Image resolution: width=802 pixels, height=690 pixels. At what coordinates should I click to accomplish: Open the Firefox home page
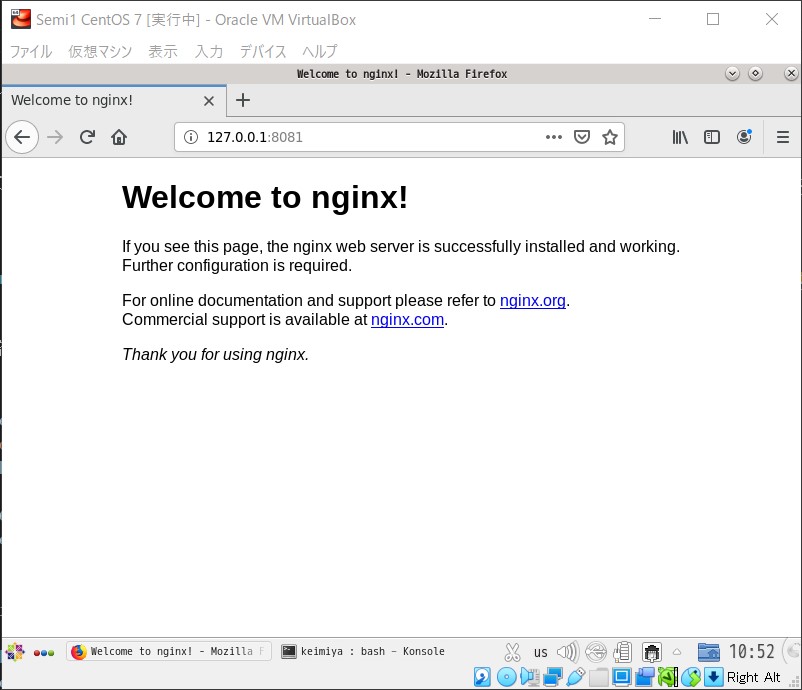coord(119,137)
